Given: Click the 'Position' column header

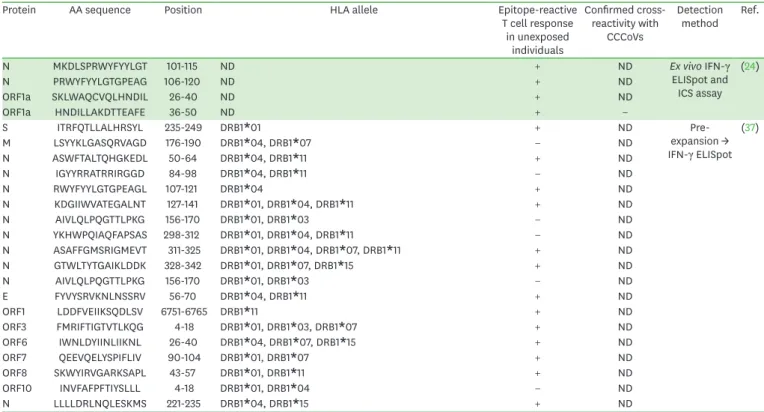Looking at the screenshot, I should 183,10.
